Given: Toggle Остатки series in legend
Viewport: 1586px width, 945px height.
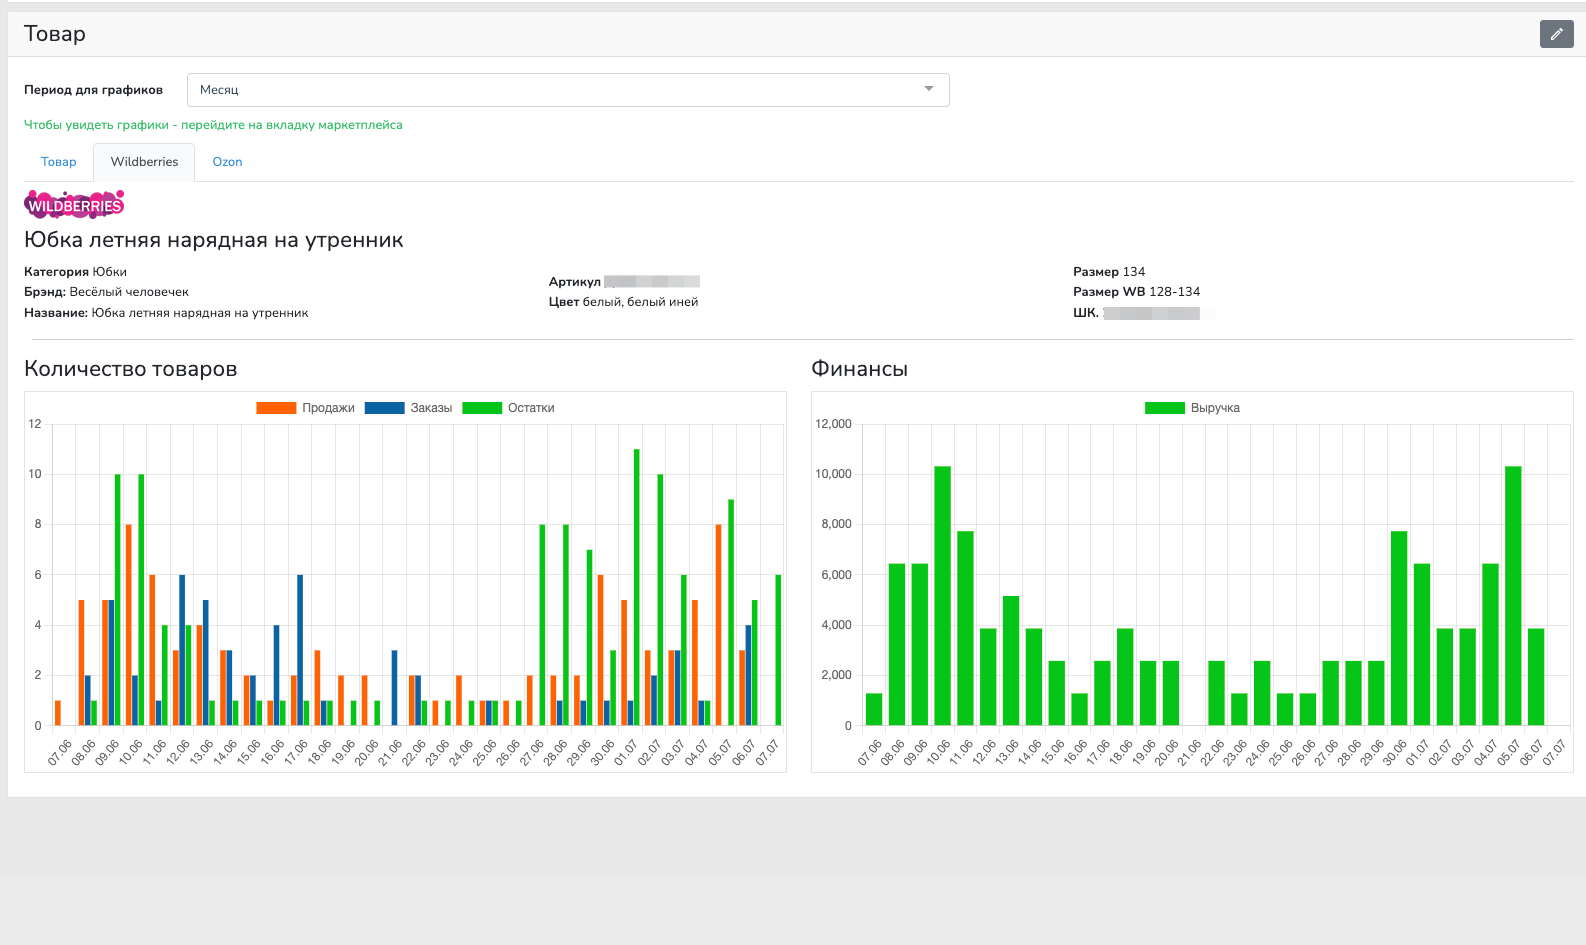Looking at the screenshot, I should [530, 408].
